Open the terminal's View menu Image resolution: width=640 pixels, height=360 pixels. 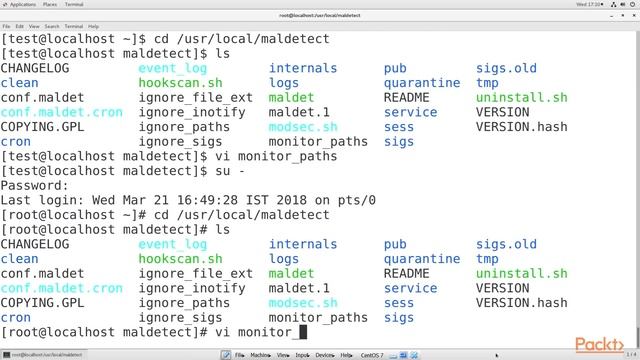pyautogui.click(x=34, y=27)
